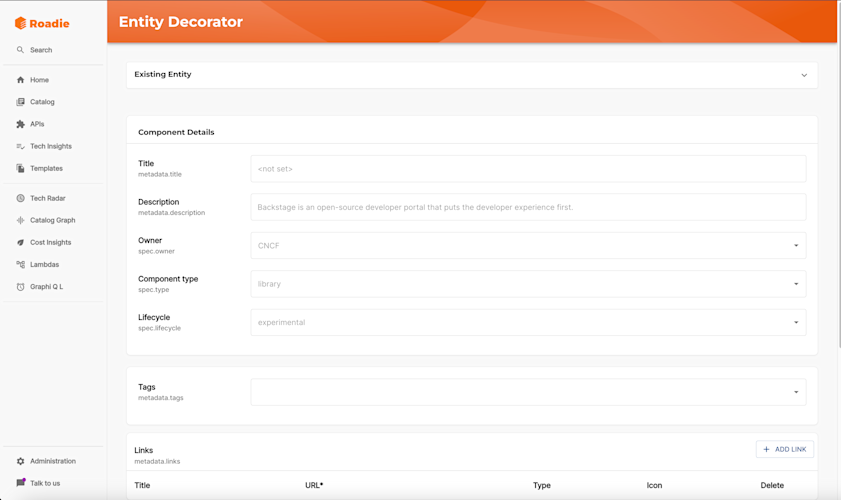
Task: Click the spec.owner label
Action: coord(156,251)
